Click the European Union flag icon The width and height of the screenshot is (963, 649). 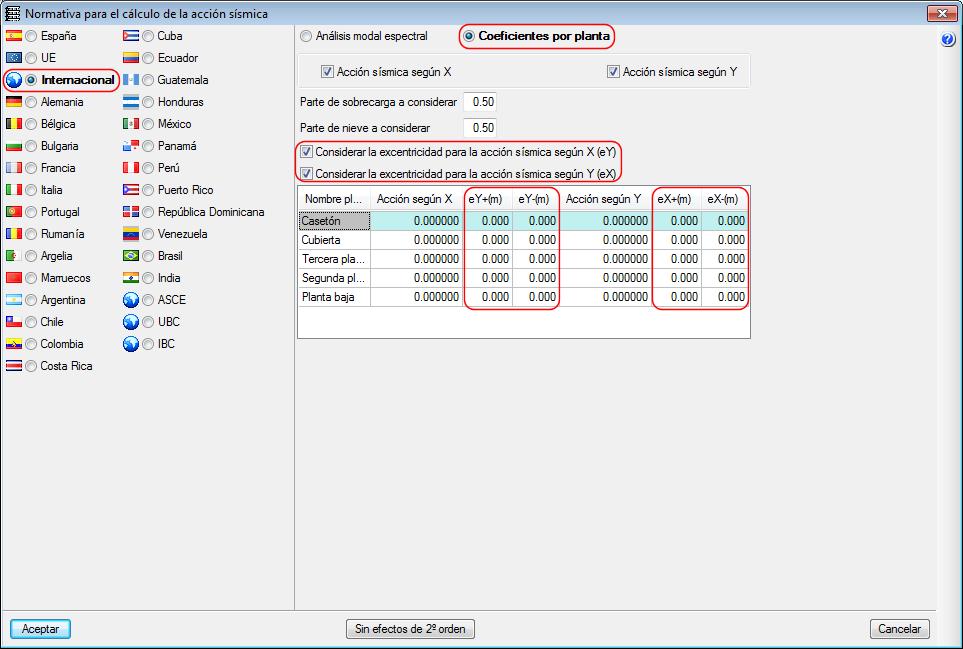click(x=14, y=58)
